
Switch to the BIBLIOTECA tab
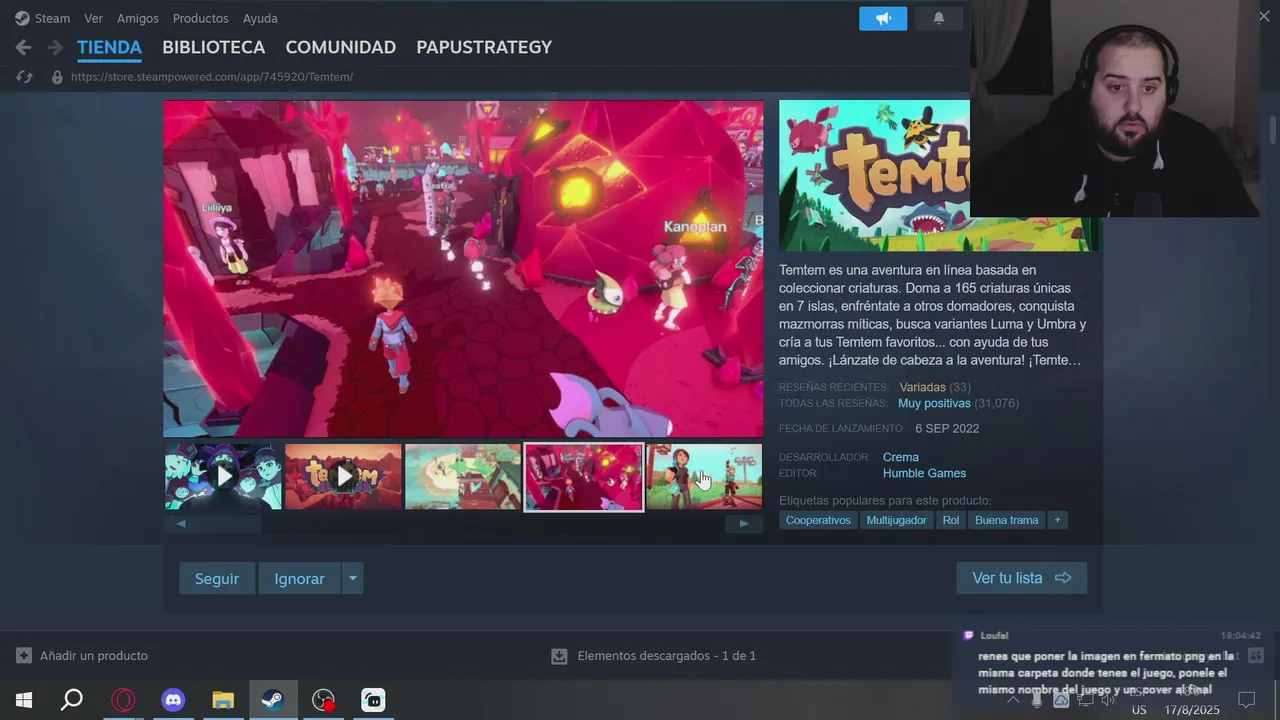(x=213, y=47)
